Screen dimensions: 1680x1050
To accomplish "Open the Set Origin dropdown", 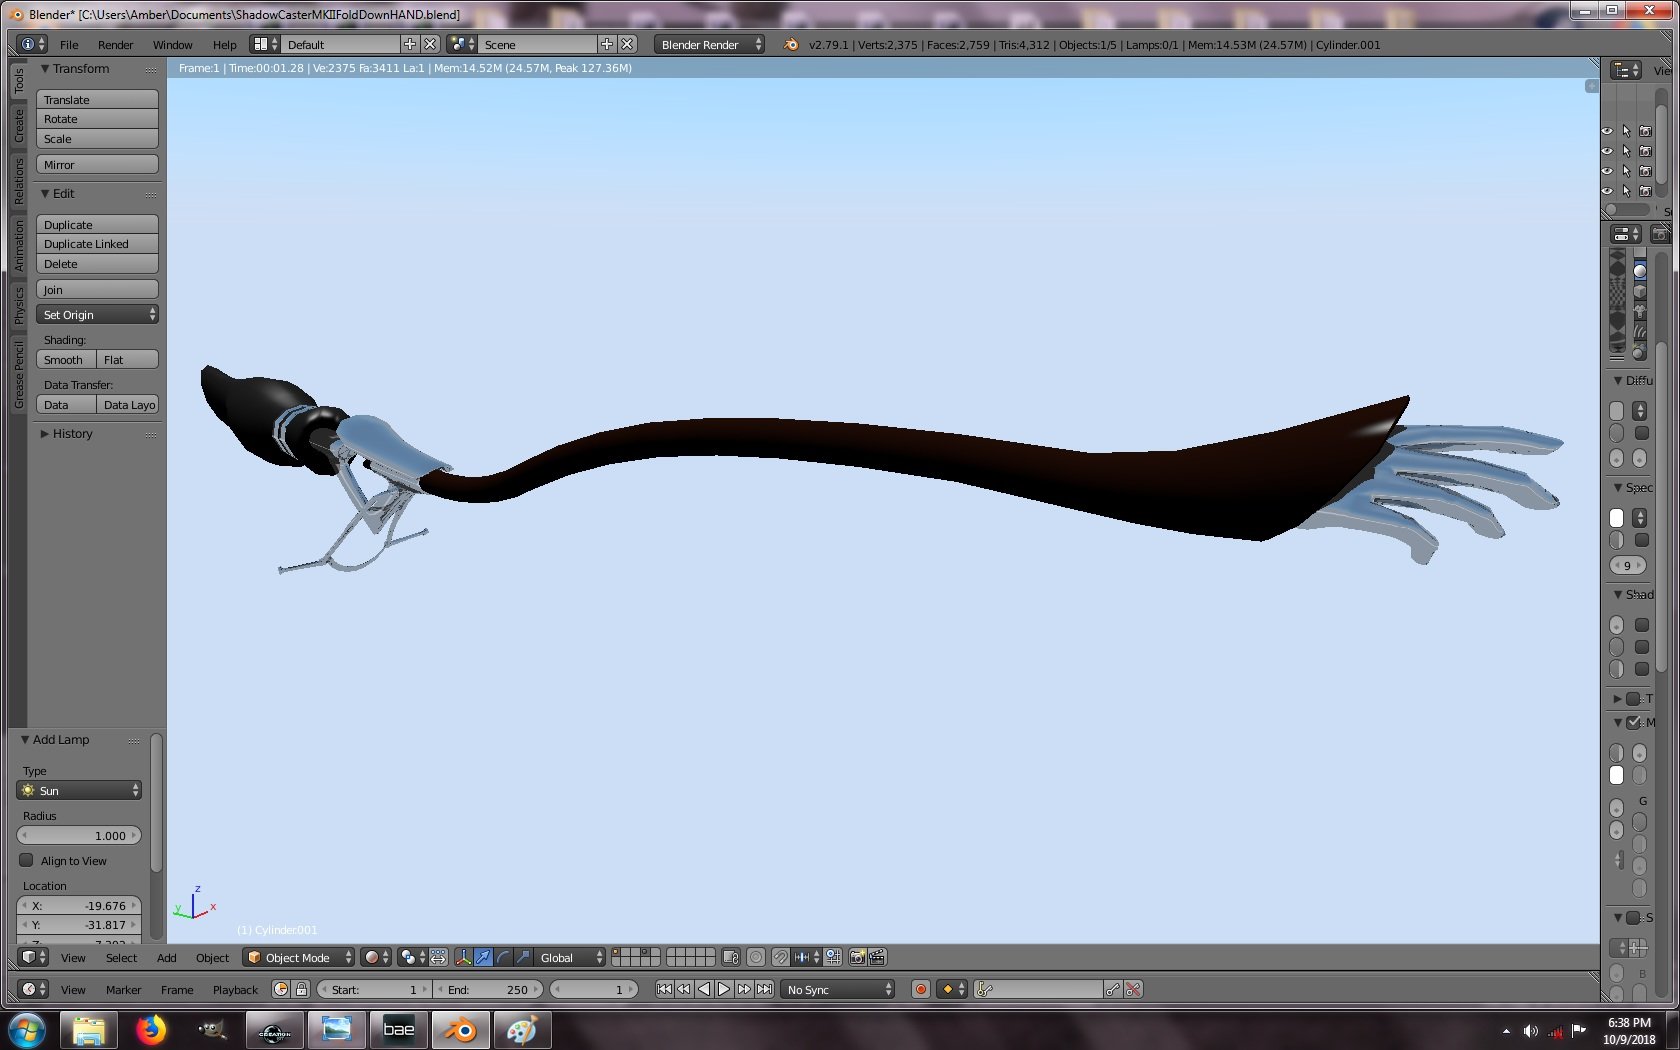I will coord(97,314).
